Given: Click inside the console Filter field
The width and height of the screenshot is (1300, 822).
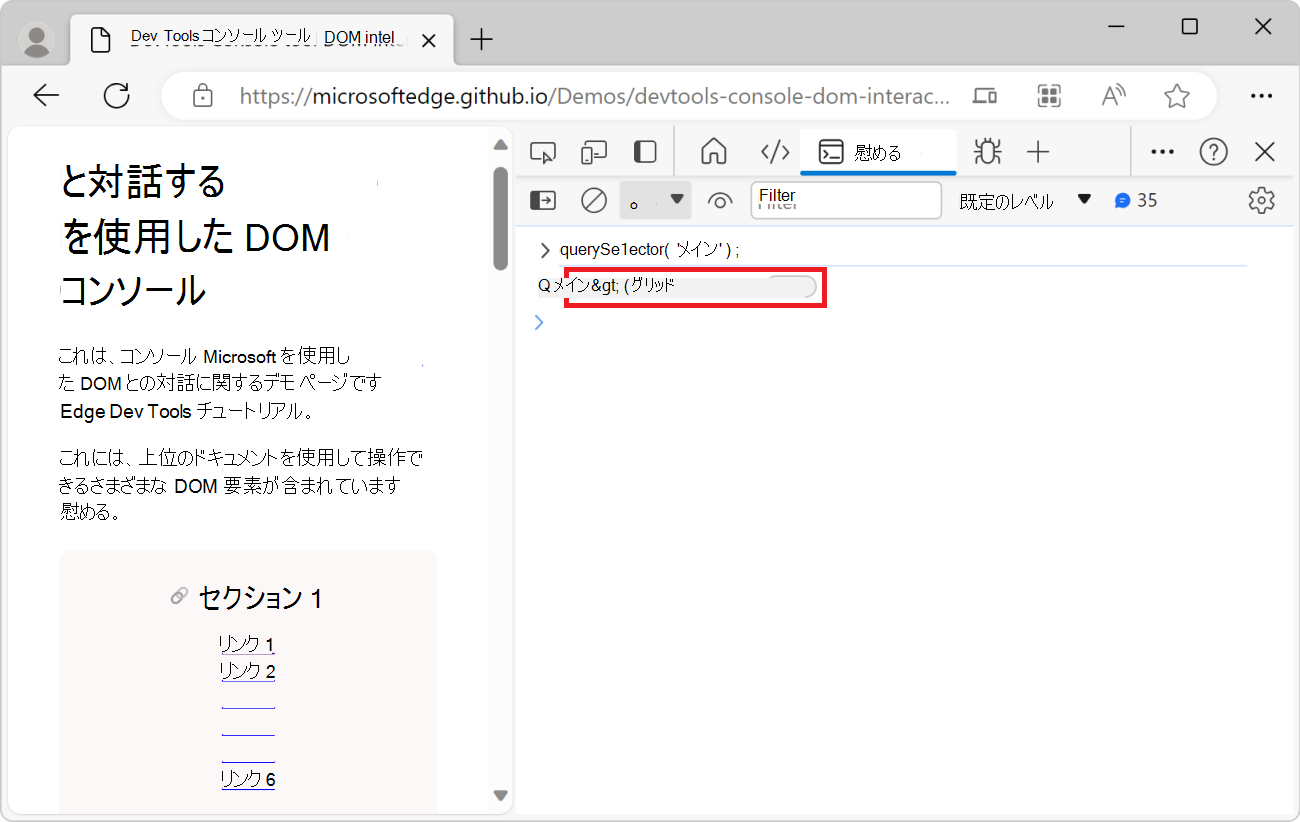Looking at the screenshot, I should [845, 200].
